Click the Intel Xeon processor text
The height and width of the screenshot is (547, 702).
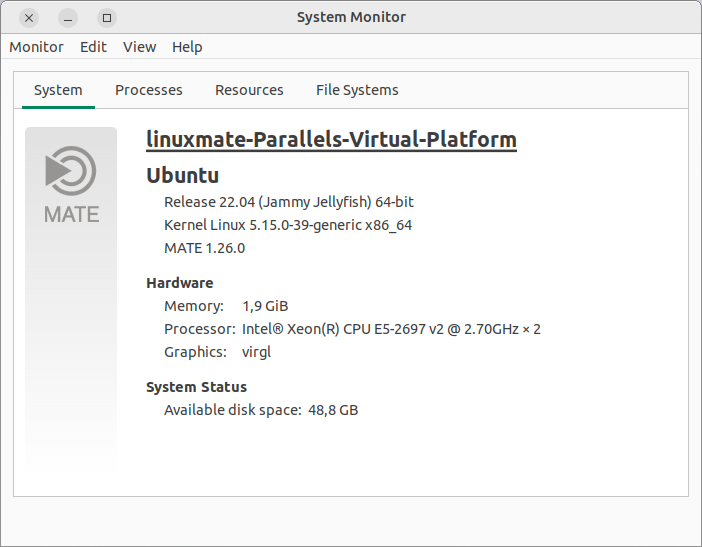(391, 329)
